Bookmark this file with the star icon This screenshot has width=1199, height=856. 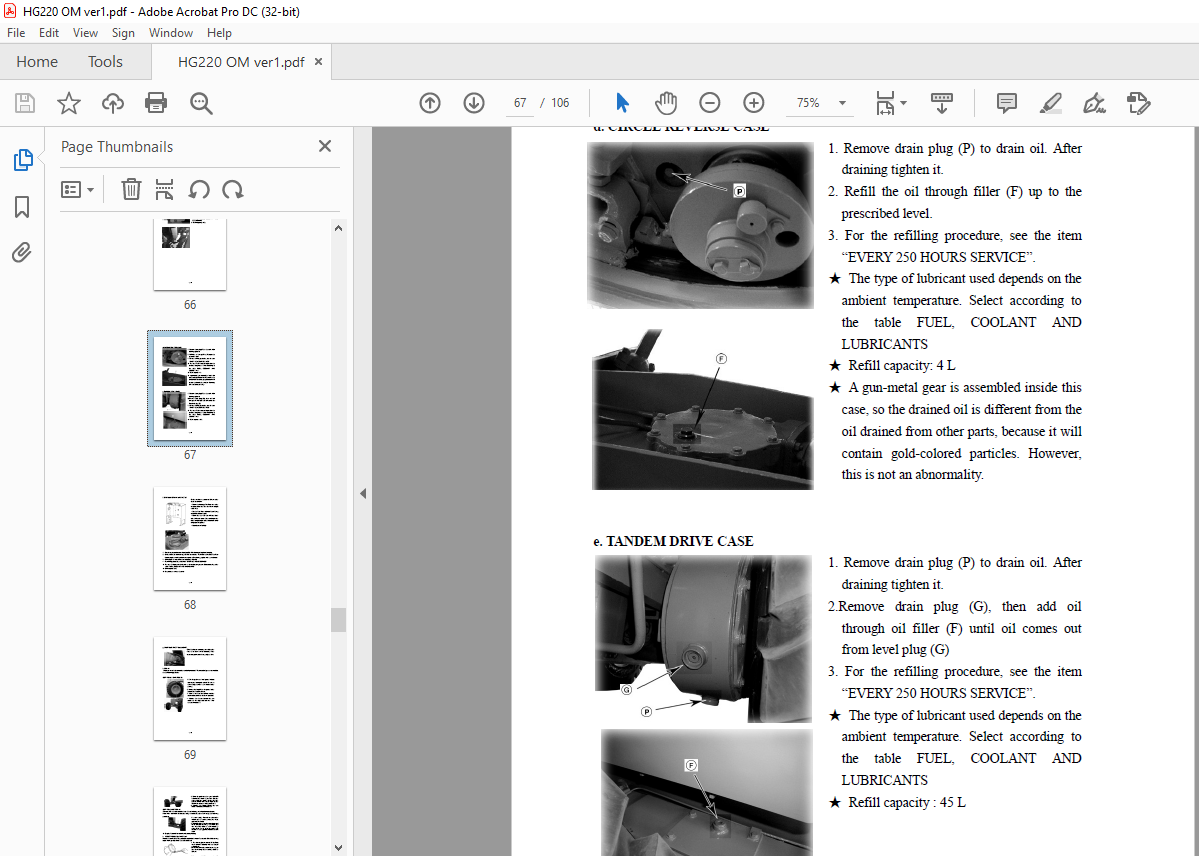pos(69,103)
